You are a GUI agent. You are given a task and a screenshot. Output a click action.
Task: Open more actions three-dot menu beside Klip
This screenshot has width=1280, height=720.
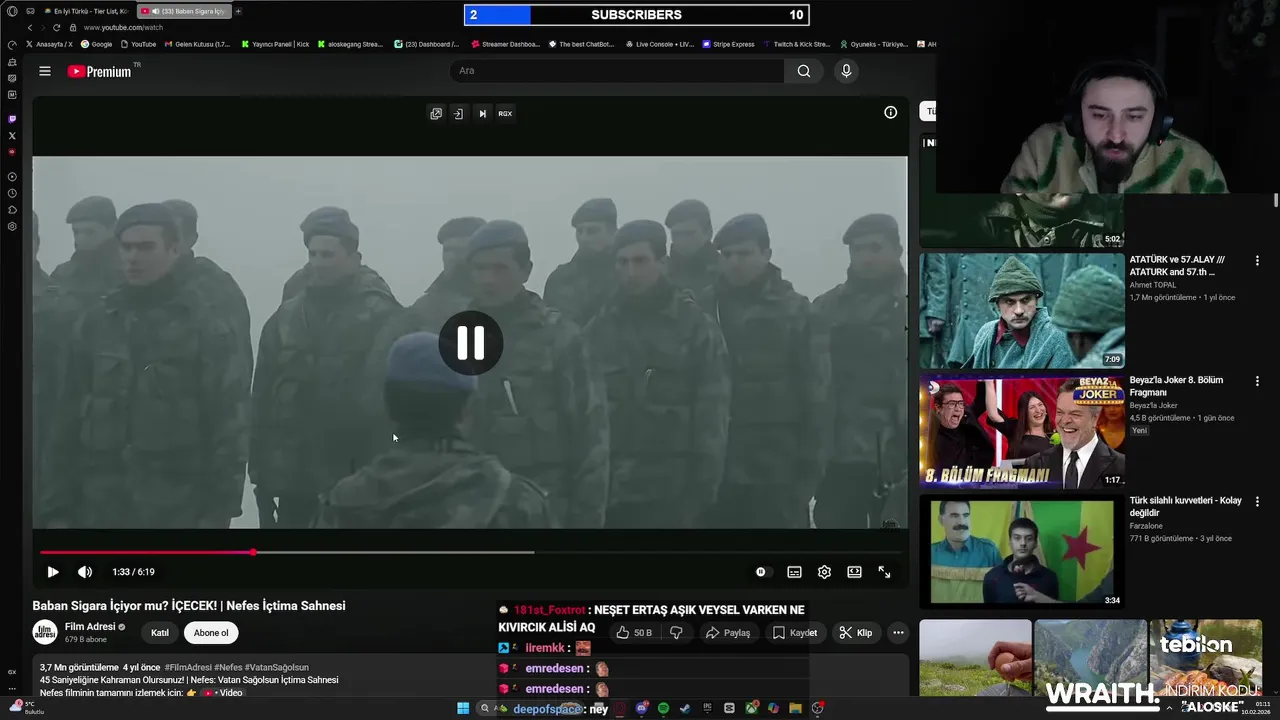pyautogui.click(x=898, y=632)
